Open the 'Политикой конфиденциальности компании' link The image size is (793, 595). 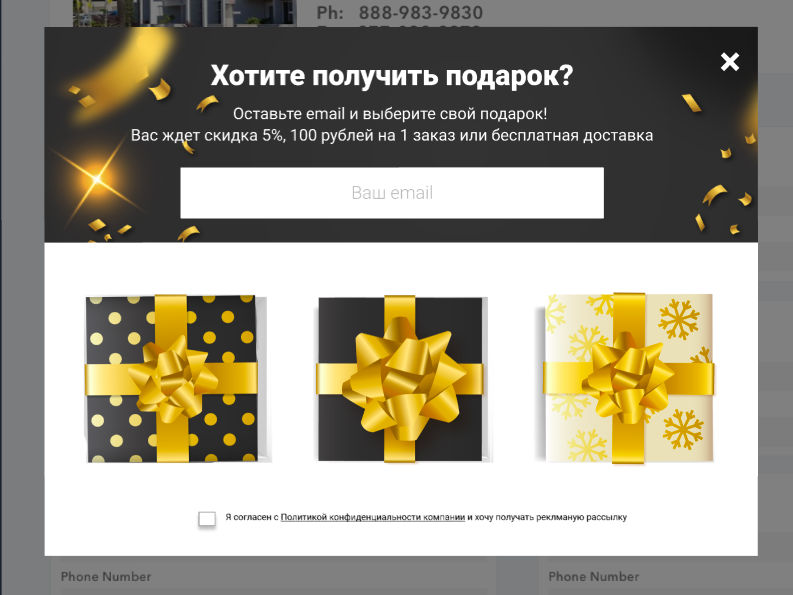tap(373, 517)
